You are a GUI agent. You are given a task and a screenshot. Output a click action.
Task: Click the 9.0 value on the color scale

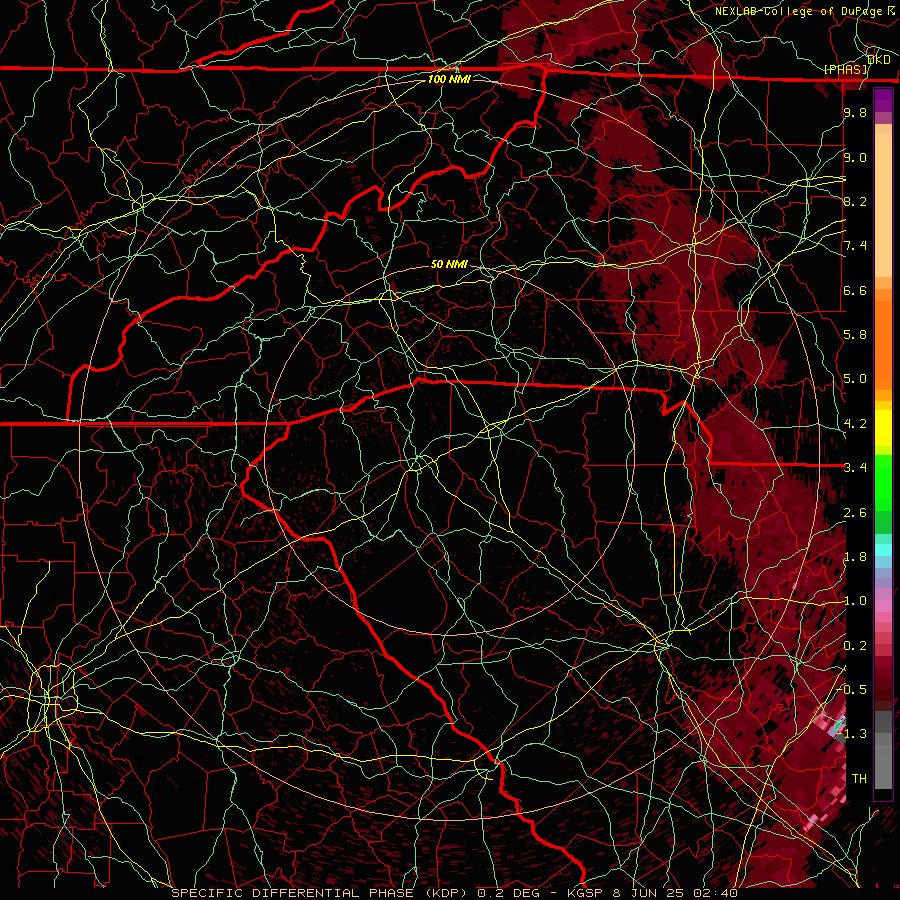(x=855, y=157)
